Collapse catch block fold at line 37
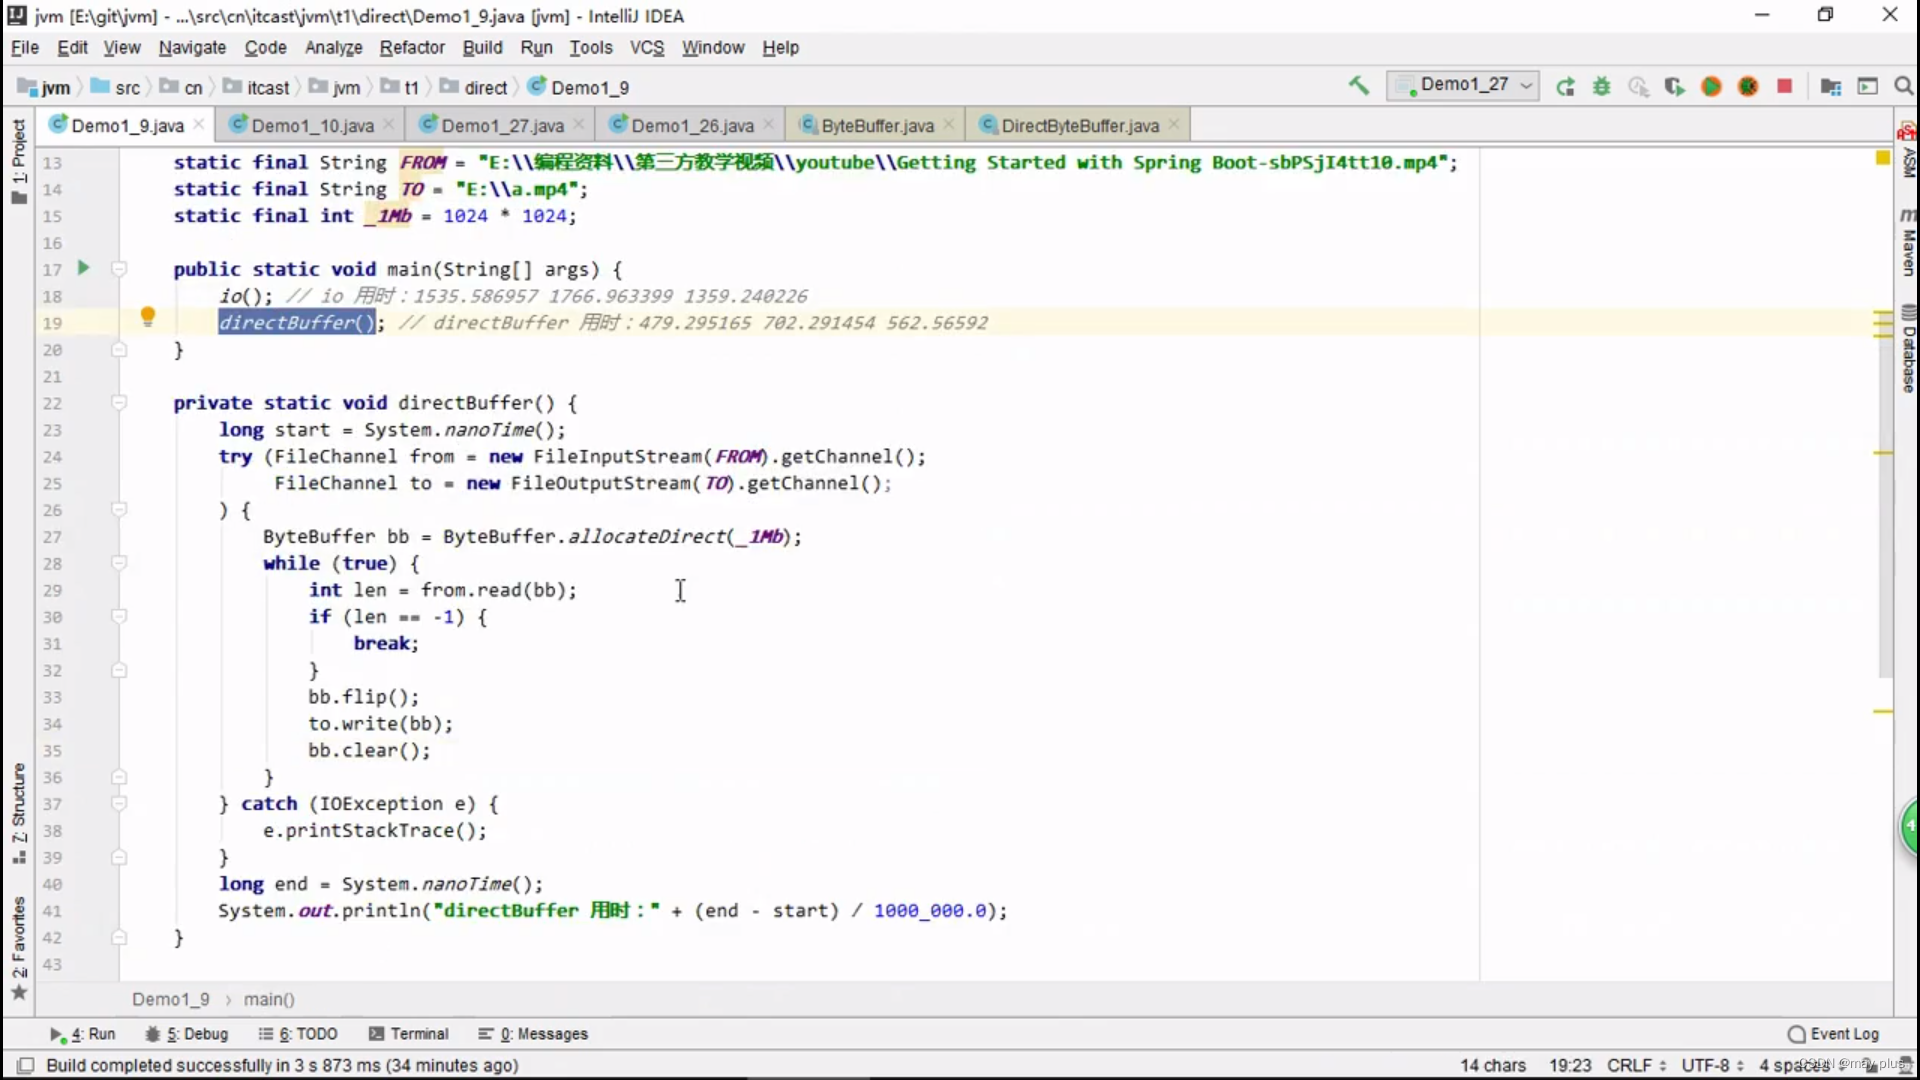The height and width of the screenshot is (1080, 1920). (119, 803)
